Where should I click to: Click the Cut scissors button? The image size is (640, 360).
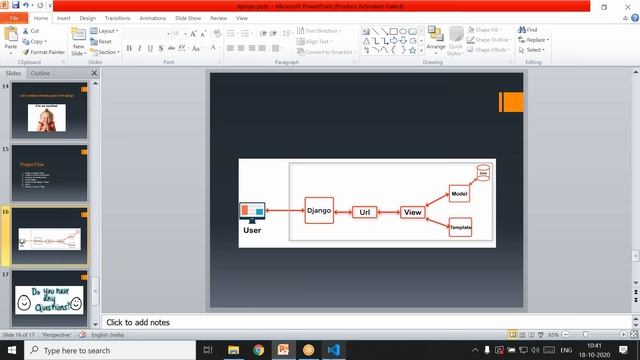[x=31, y=31]
